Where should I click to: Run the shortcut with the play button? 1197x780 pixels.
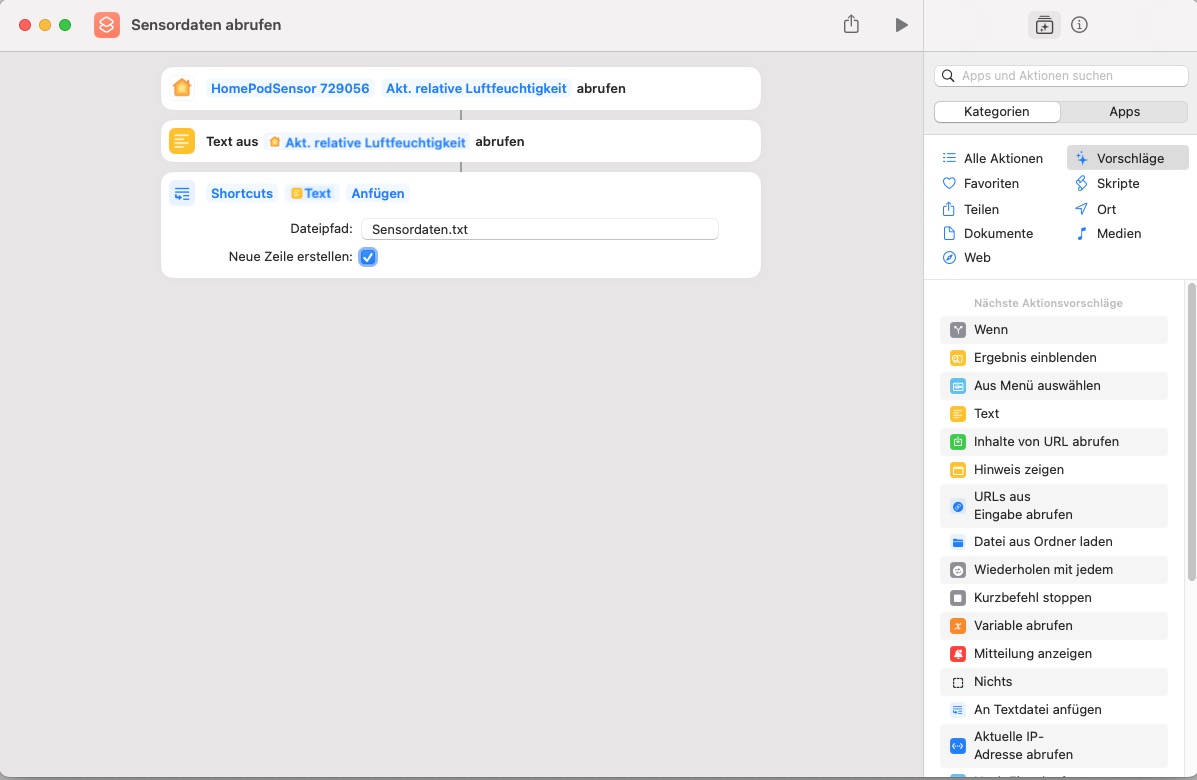point(901,25)
